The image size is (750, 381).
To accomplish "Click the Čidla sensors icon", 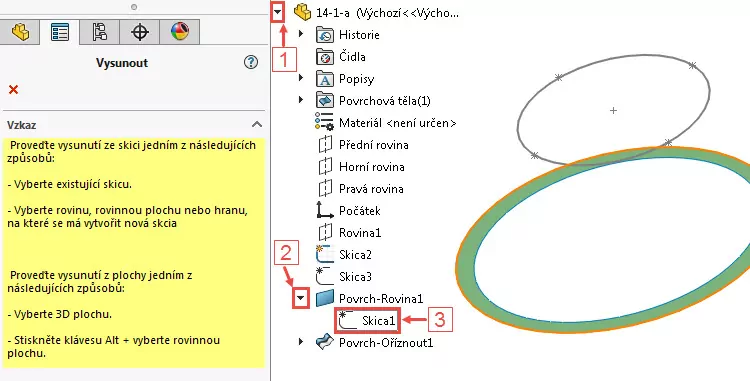I will pos(325,57).
